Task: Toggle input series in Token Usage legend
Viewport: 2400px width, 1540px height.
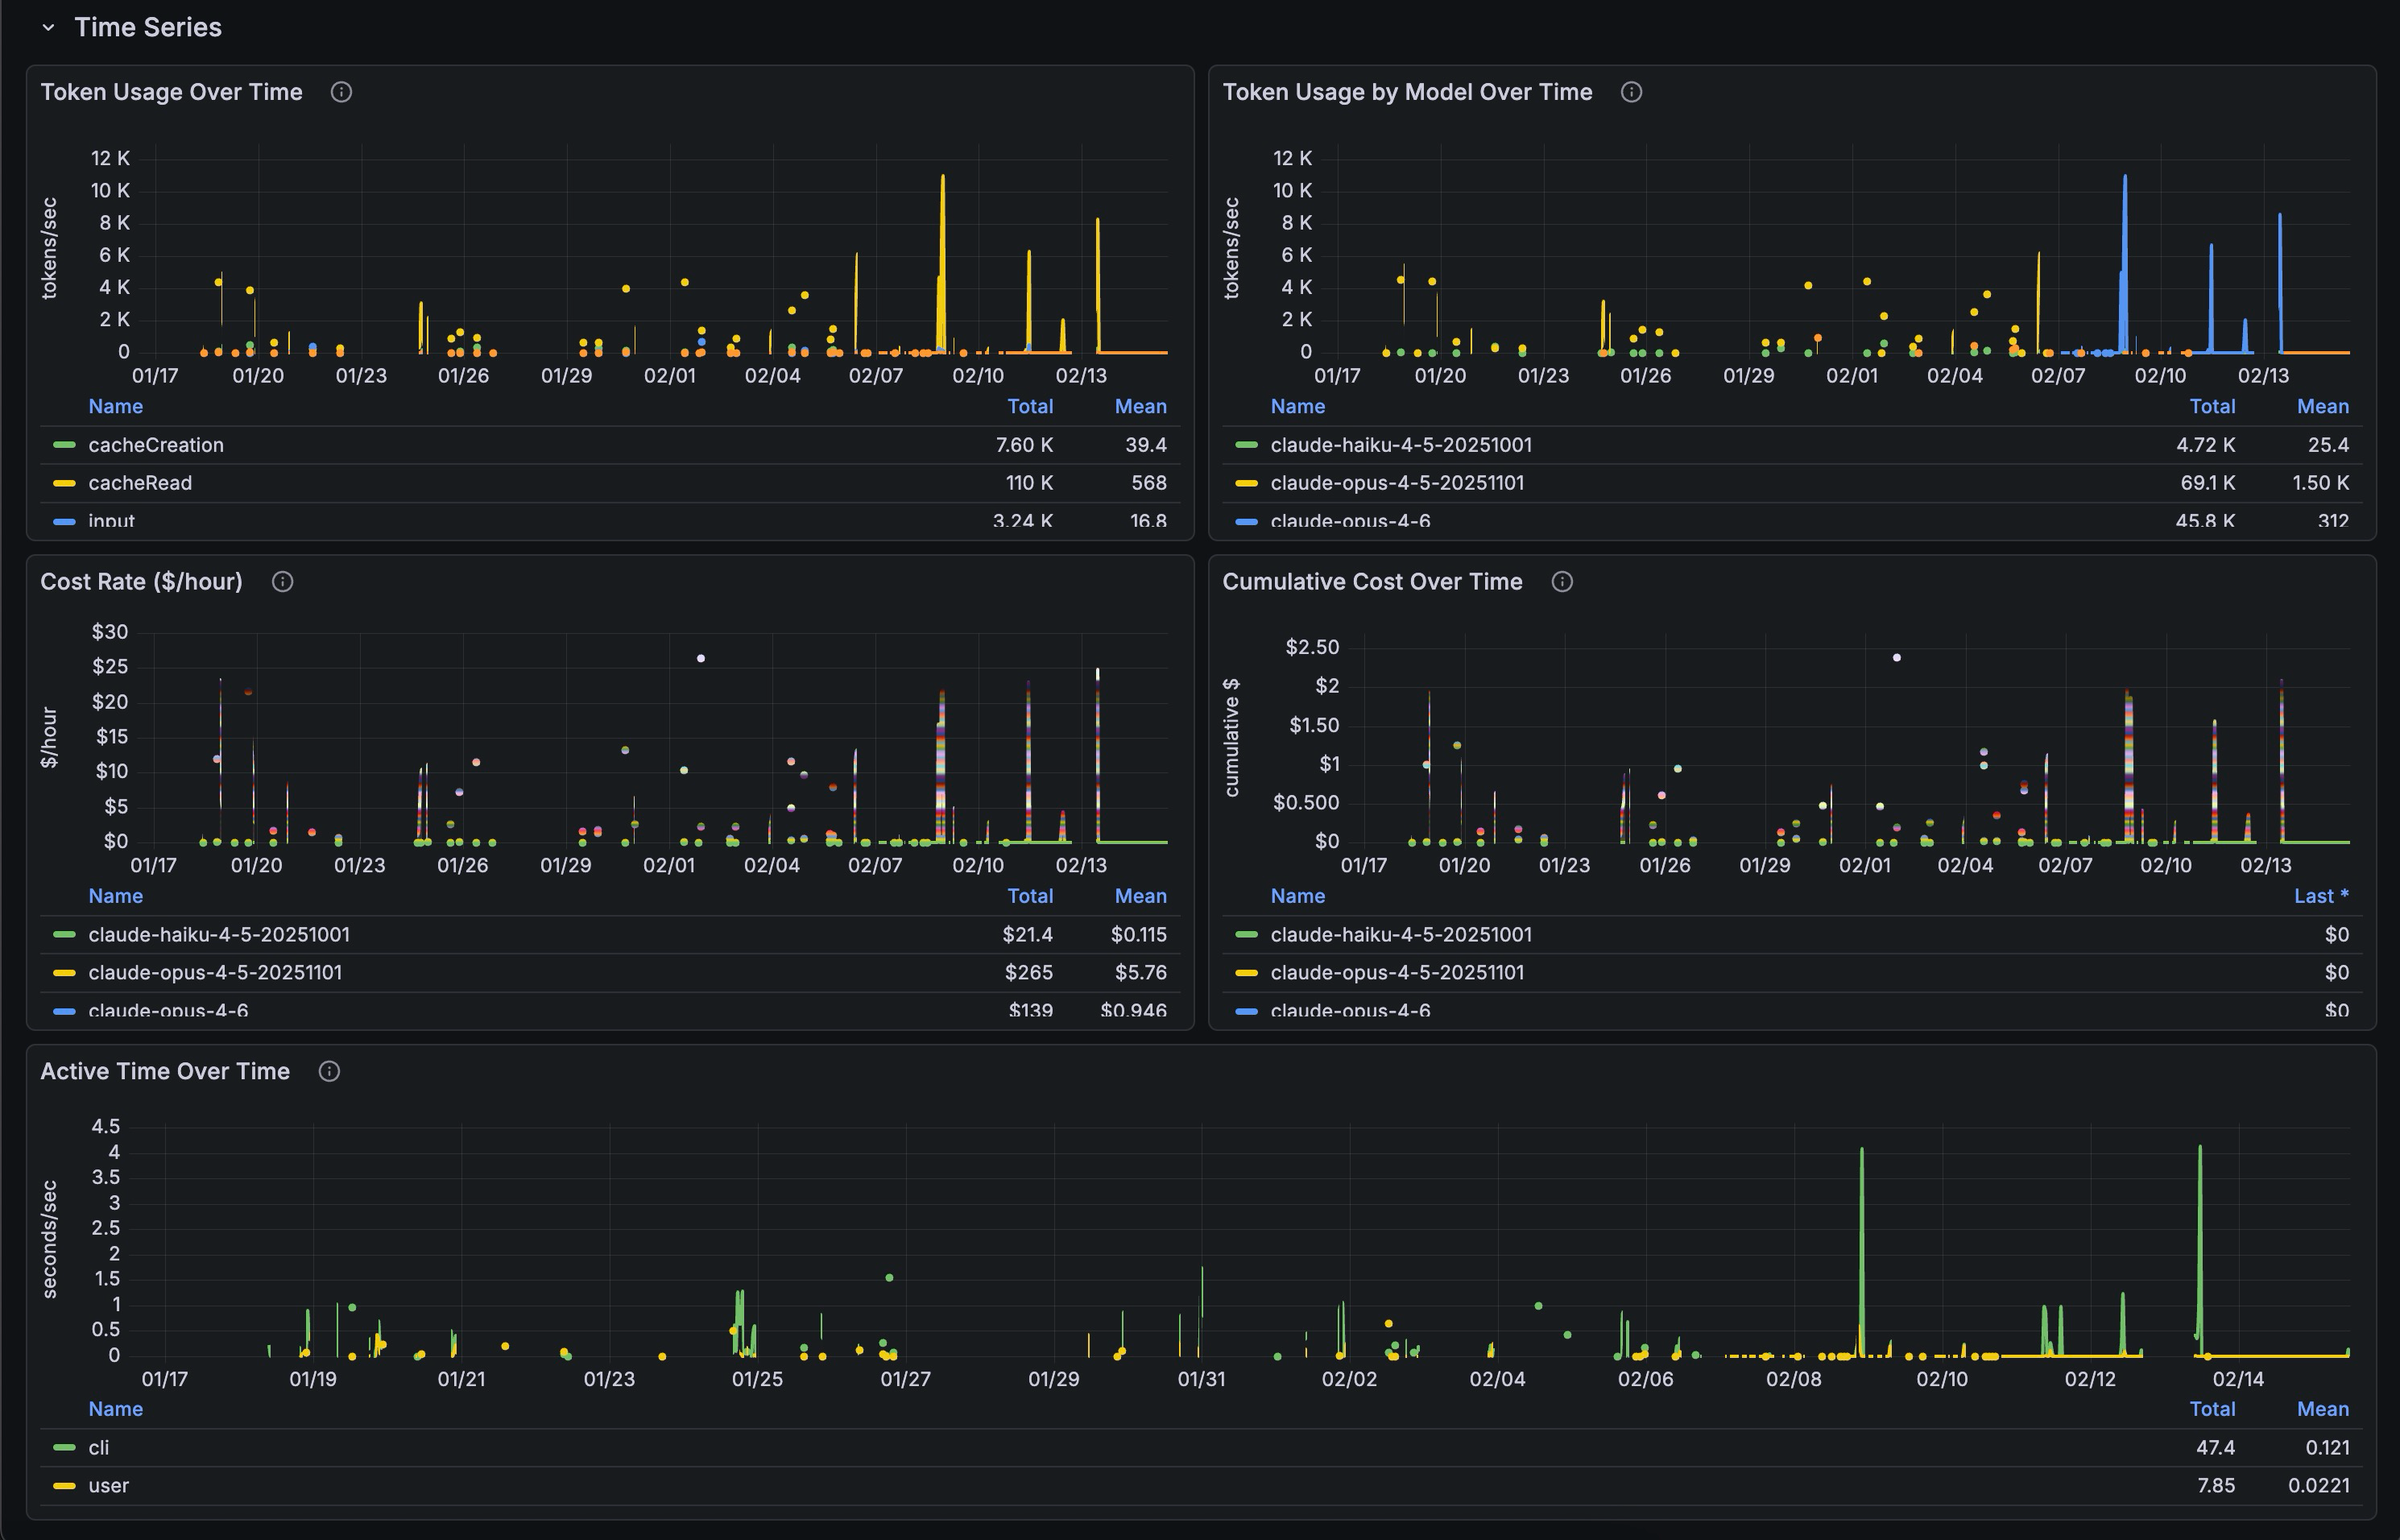Action: (x=111, y=521)
